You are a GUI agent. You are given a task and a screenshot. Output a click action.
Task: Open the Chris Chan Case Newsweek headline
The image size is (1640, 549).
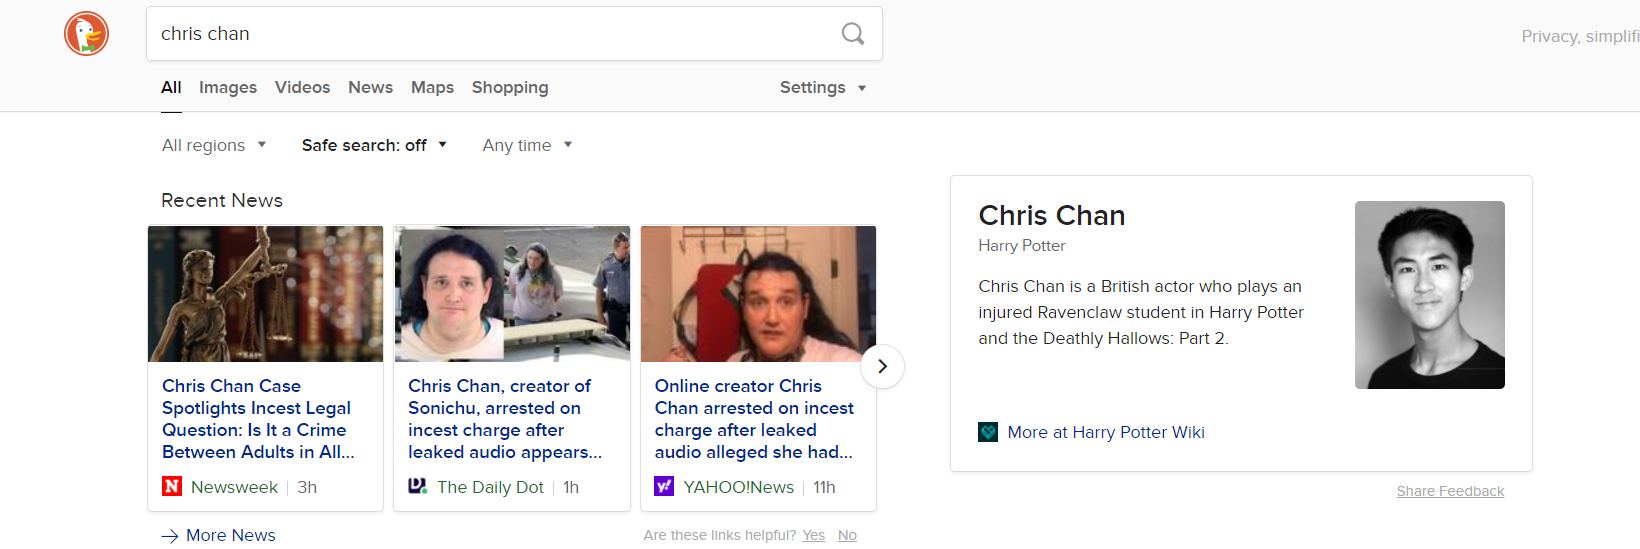point(258,419)
